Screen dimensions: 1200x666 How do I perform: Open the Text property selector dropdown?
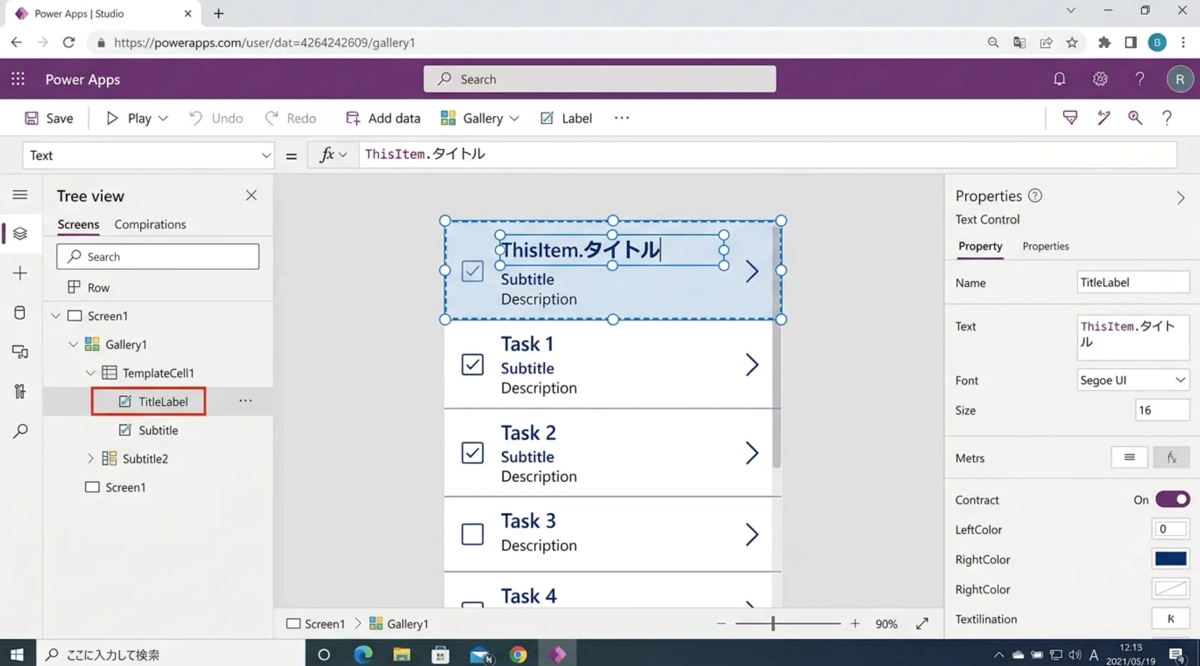click(147, 155)
